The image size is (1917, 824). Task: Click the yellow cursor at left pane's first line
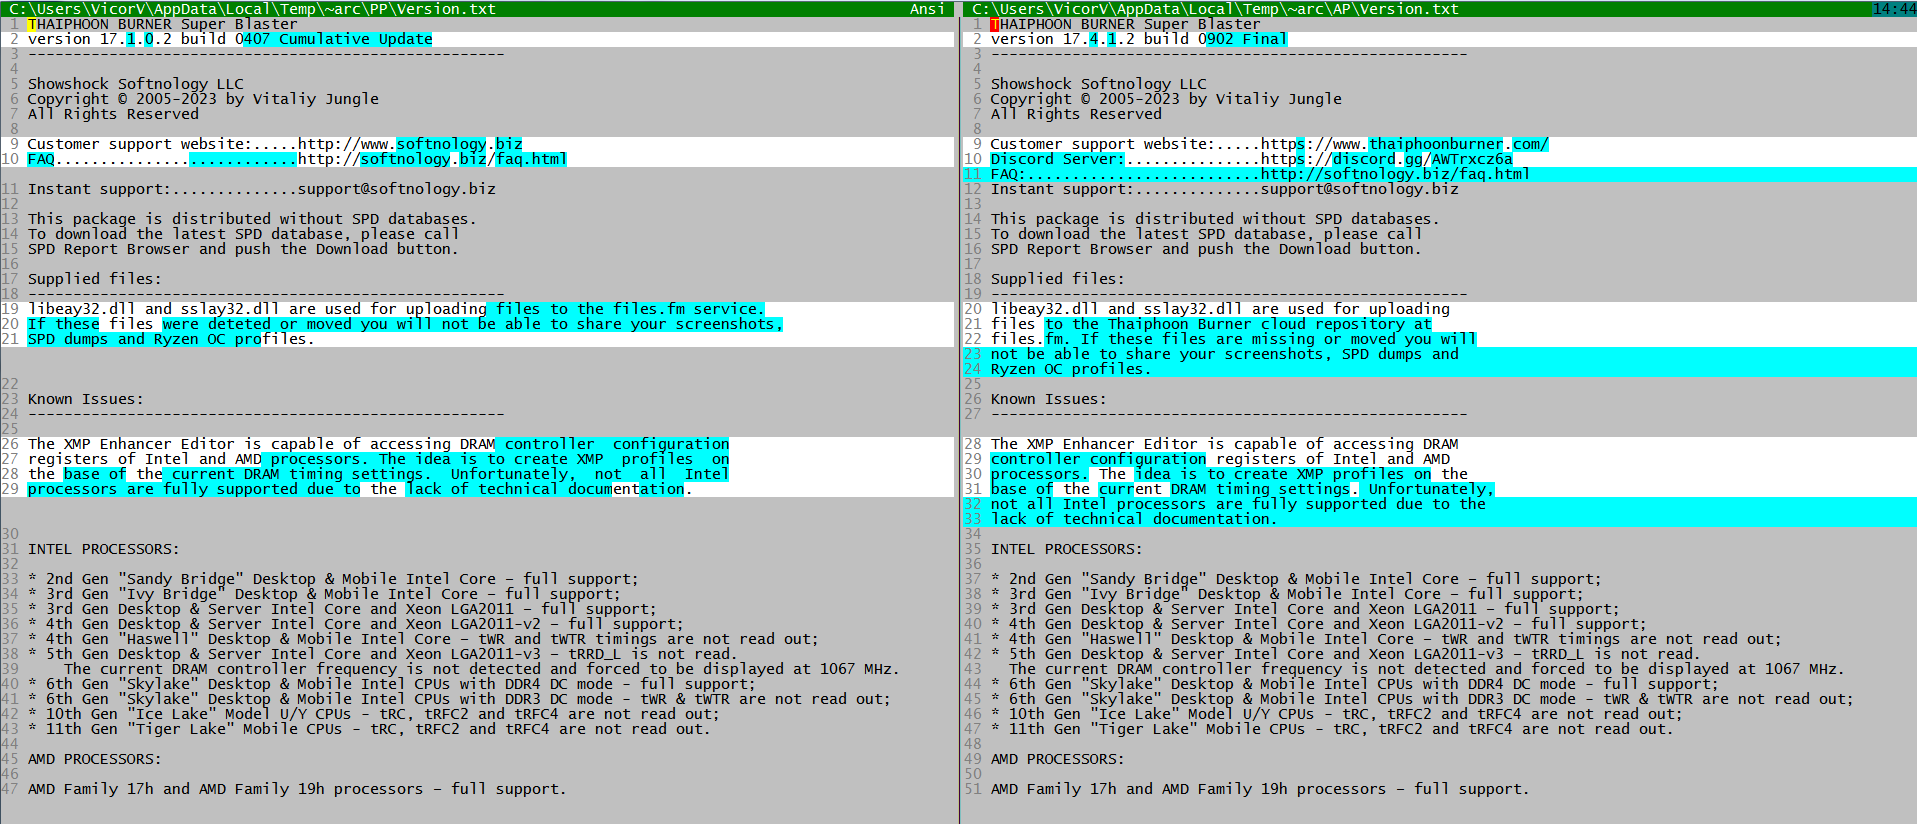[32, 24]
